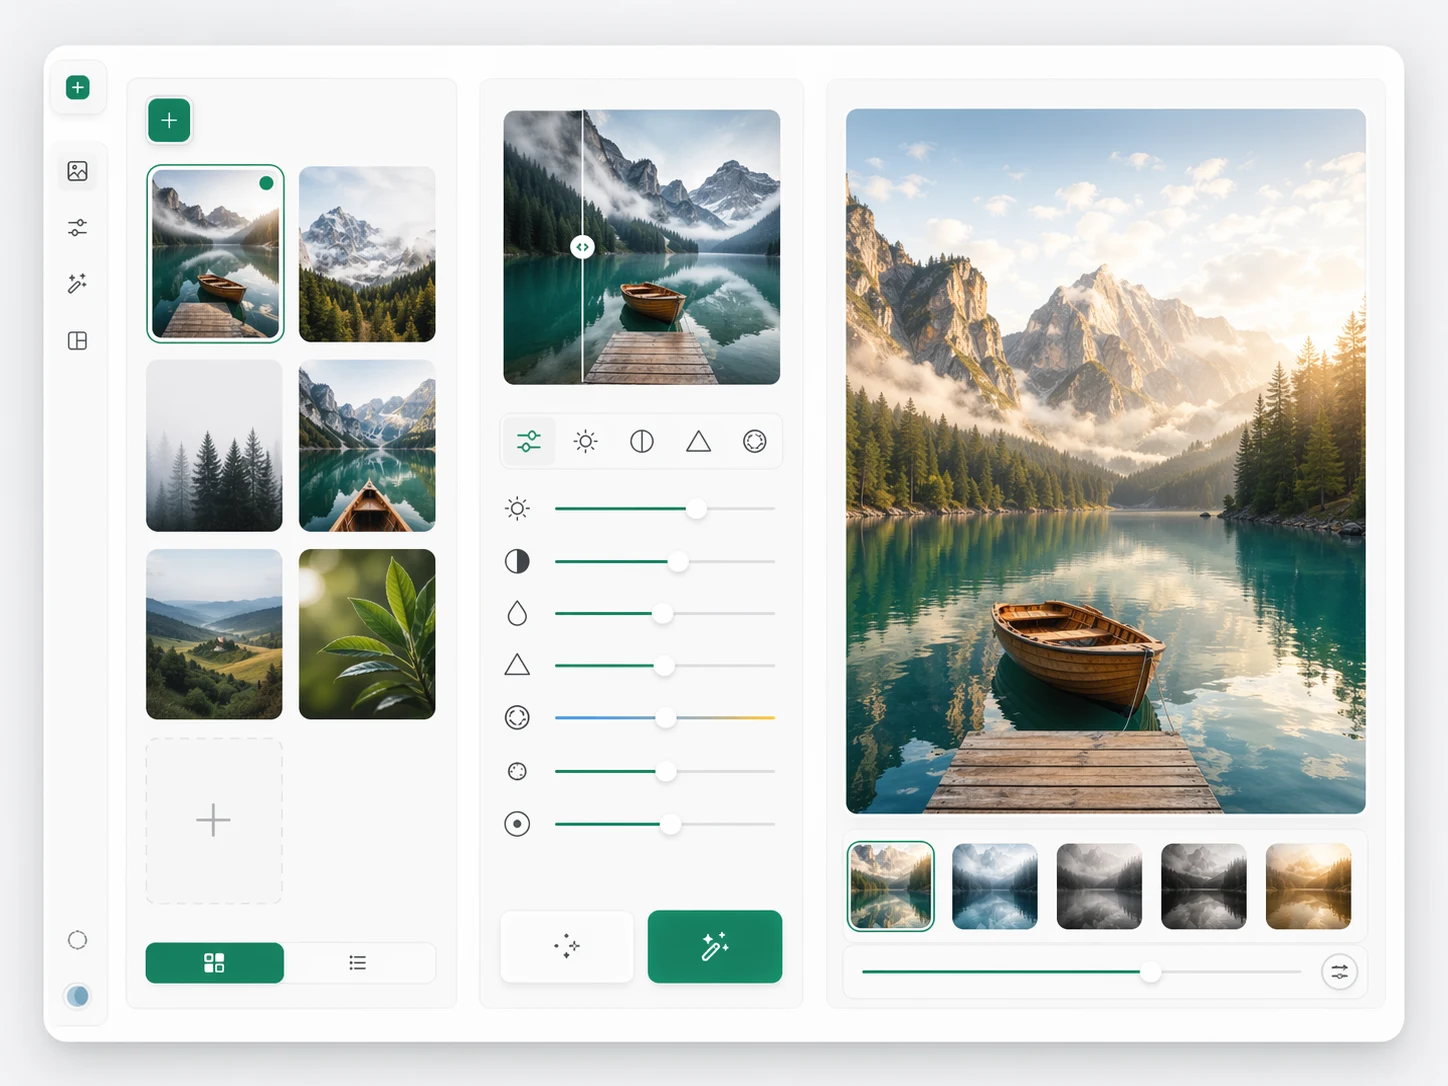
Task: Select the light grayscale filter preset thumbnail
Action: 1099,886
